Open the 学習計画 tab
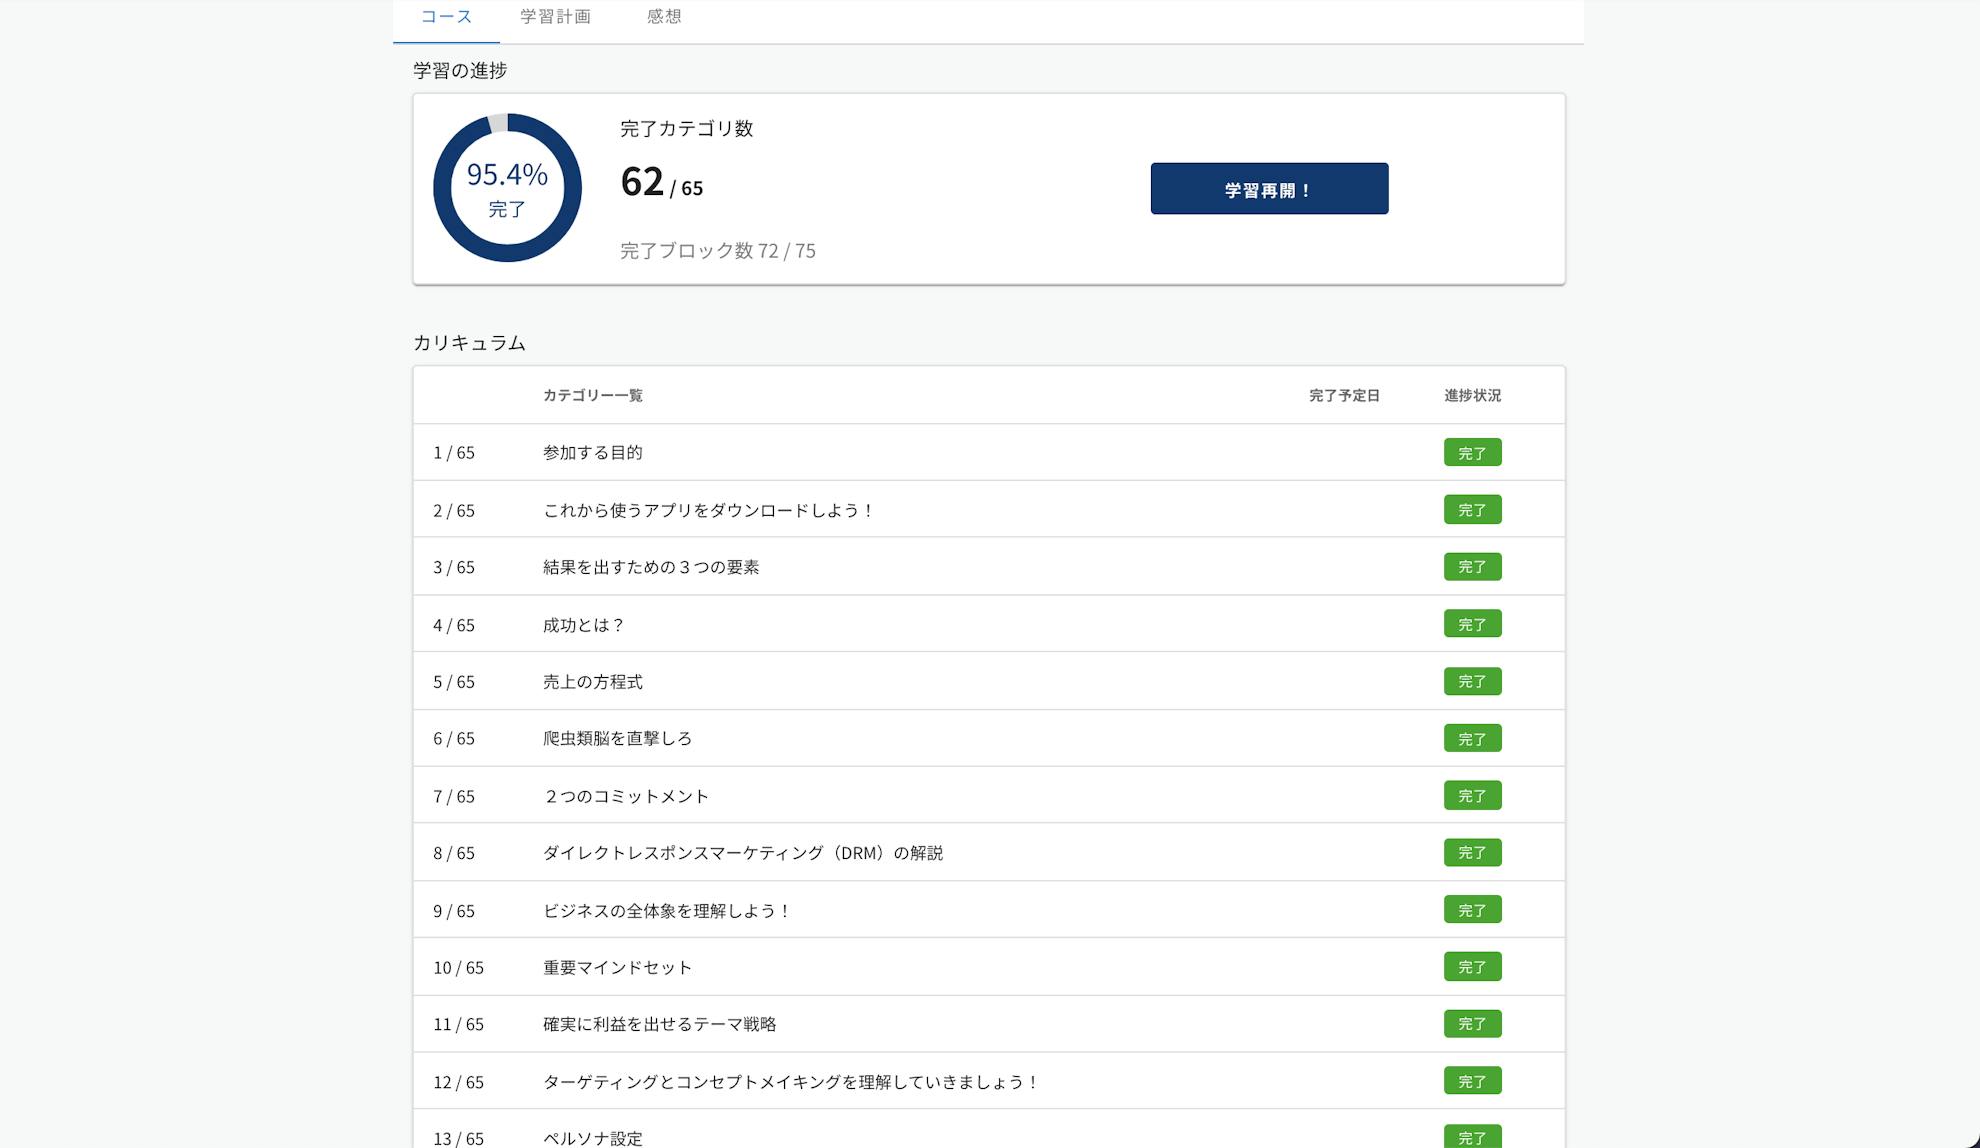 555,17
